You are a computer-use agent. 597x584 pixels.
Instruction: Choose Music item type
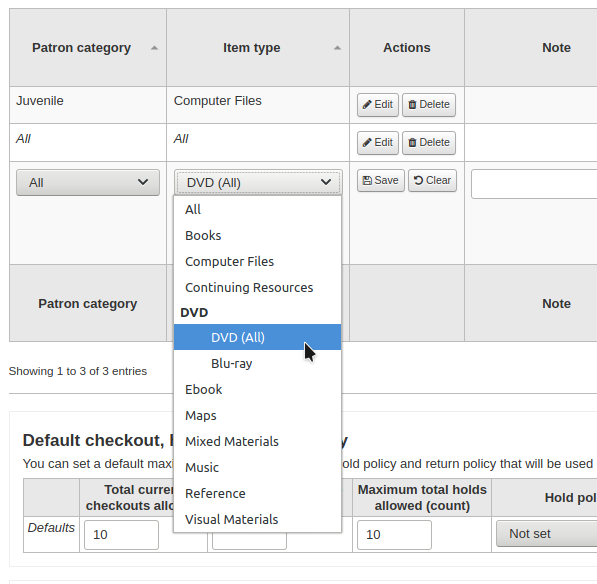coord(257,468)
